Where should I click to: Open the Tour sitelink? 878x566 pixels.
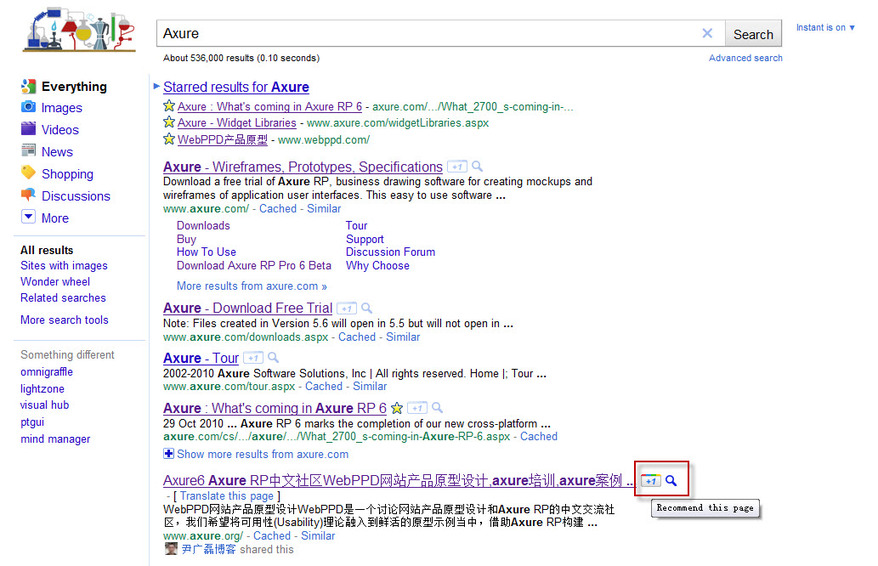pos(356,226)
